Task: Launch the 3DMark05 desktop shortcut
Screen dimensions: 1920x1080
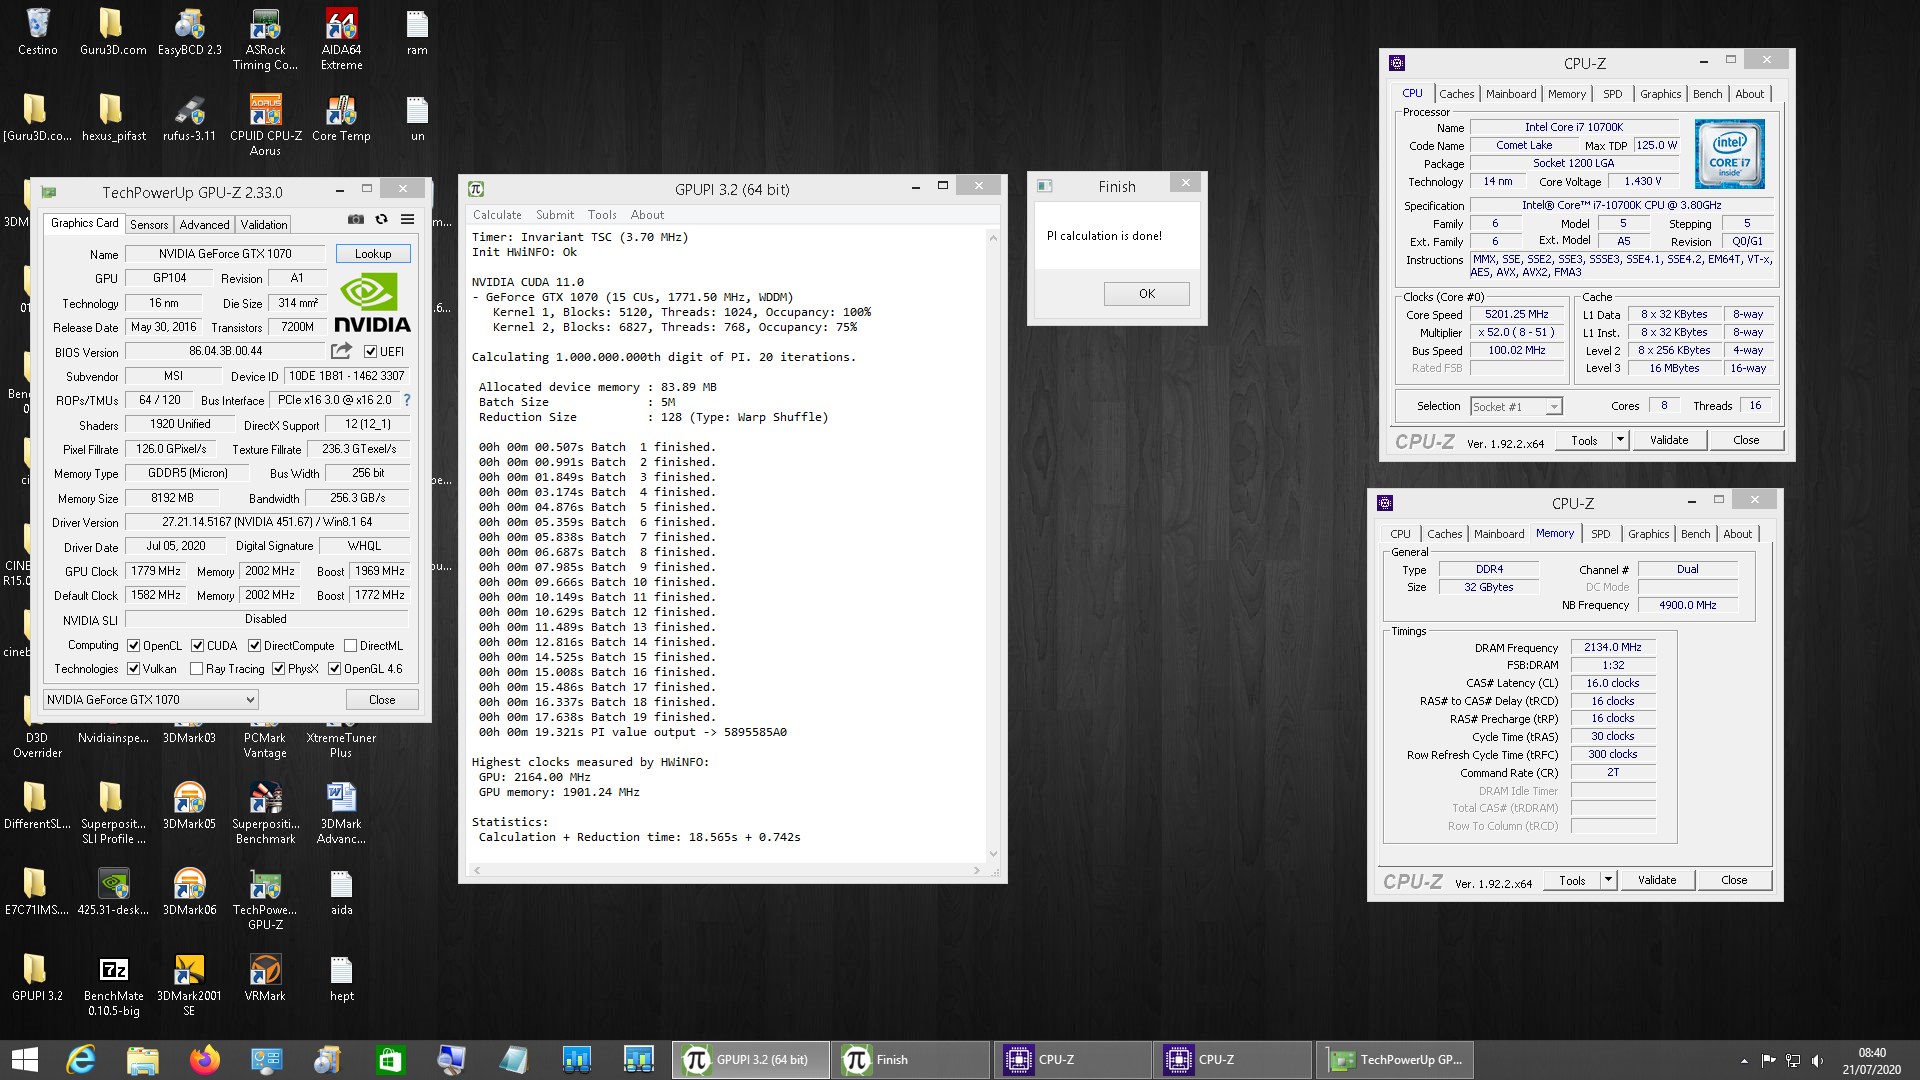Action: pos(190,805)
